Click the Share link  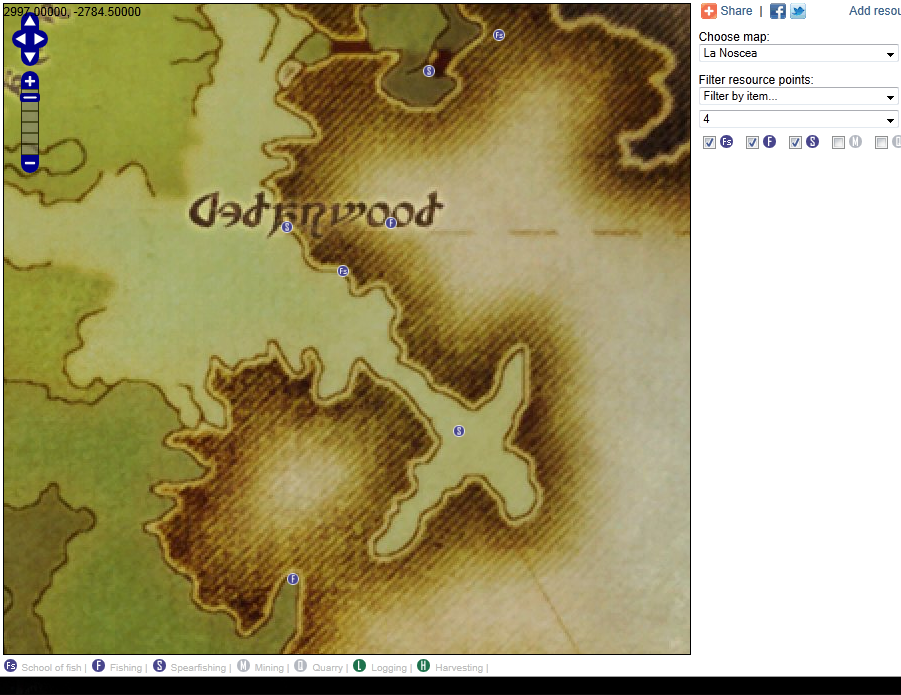(x=736, y=11)
